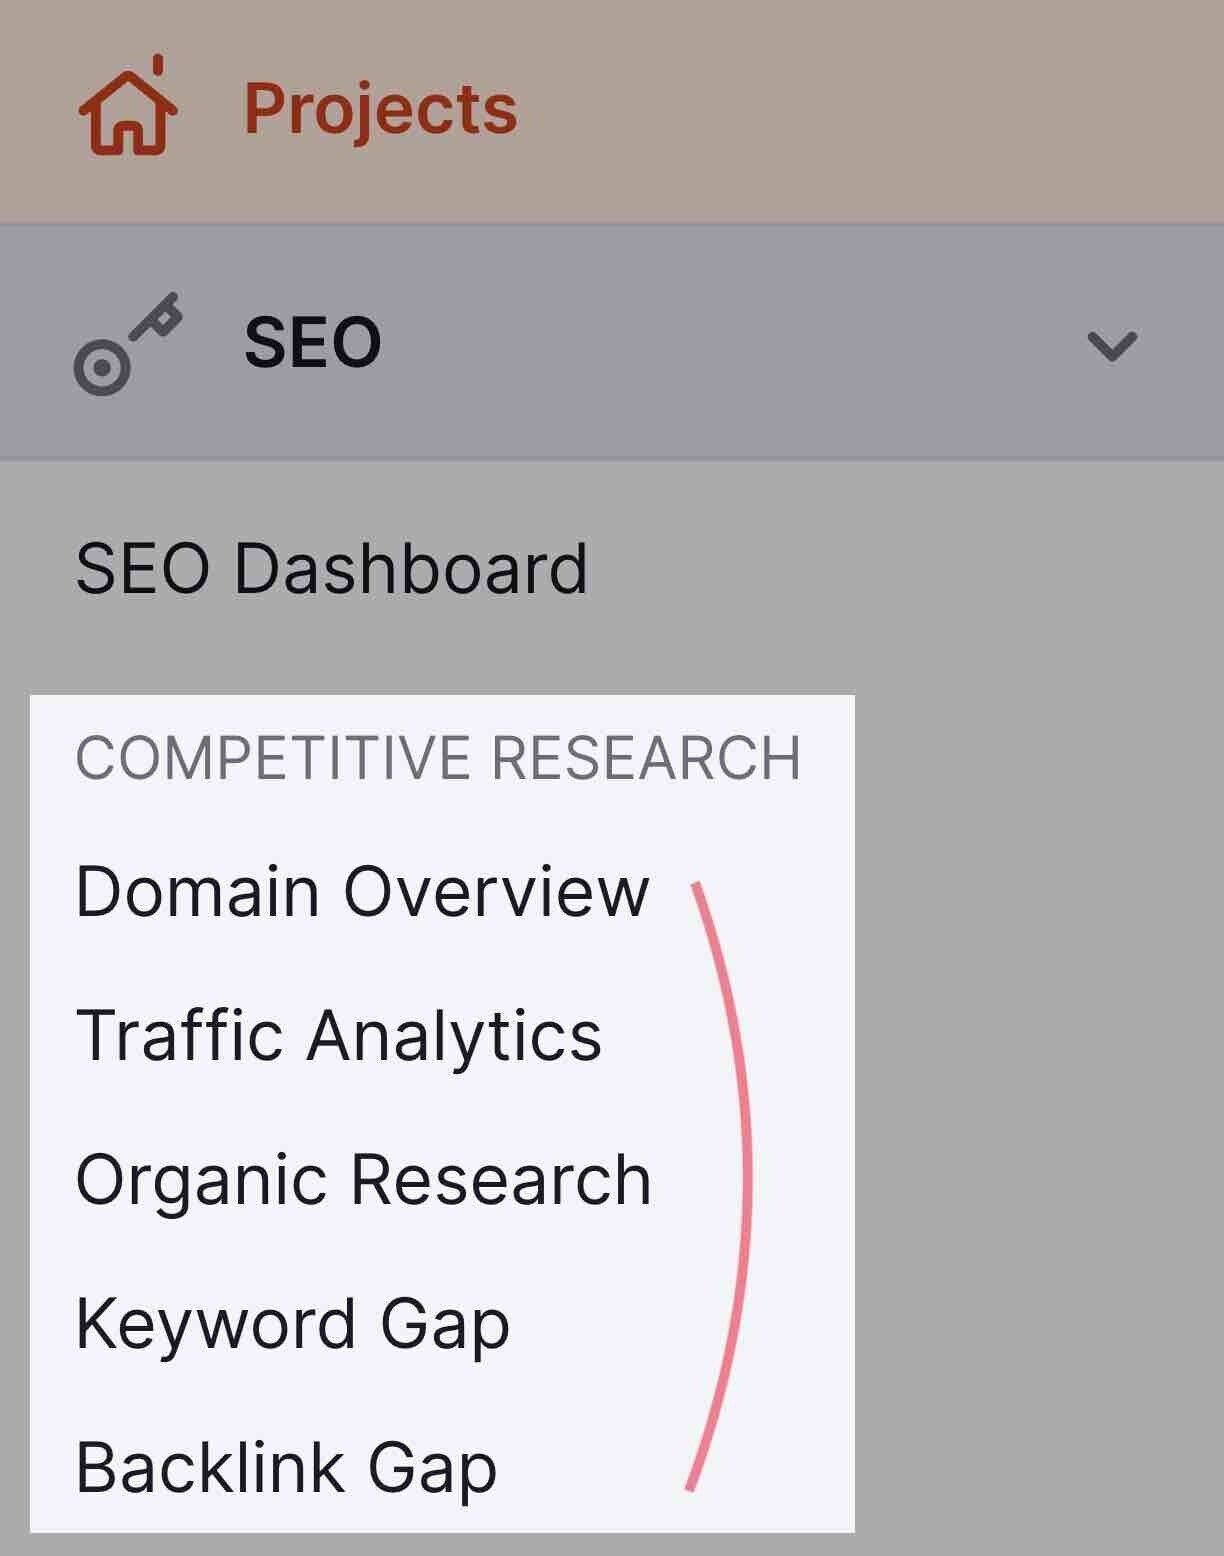Open SEO Dashboard
This screenshot has width=1224, height=1556.
tap(332, 568)
